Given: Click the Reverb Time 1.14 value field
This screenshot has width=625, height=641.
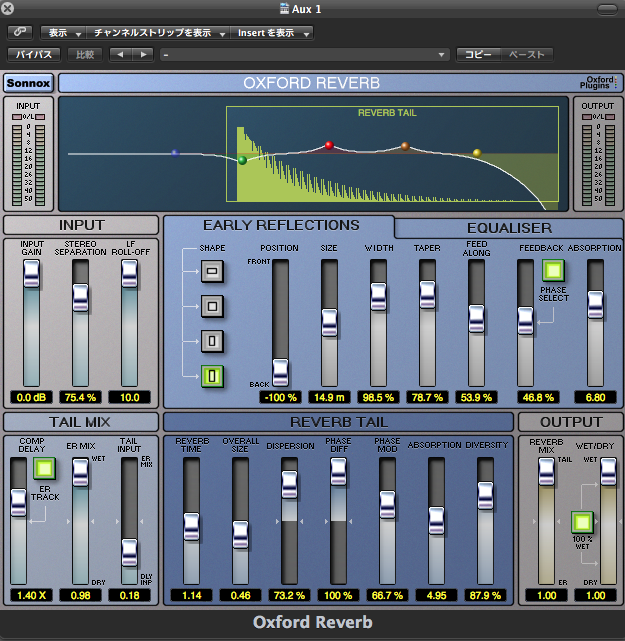Looking at the screenshot, I should [x=192, y=595].
